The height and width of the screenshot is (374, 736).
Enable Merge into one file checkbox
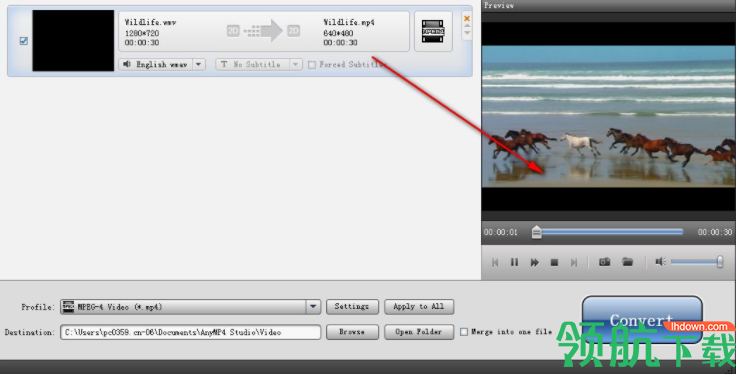tap(464, 332)
